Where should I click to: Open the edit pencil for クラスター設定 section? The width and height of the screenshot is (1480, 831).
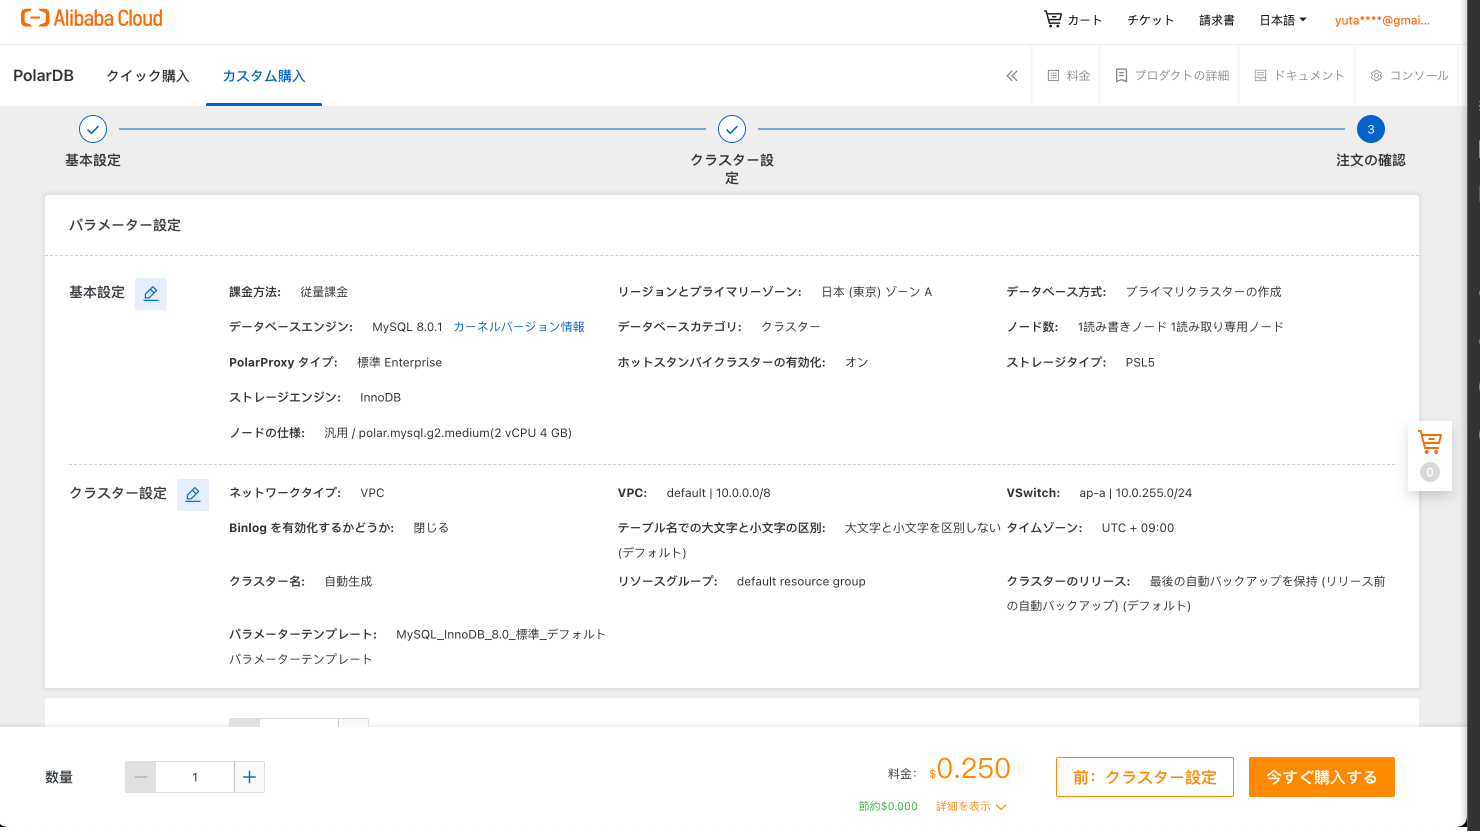pyautogui.click(x=192, y=494)
